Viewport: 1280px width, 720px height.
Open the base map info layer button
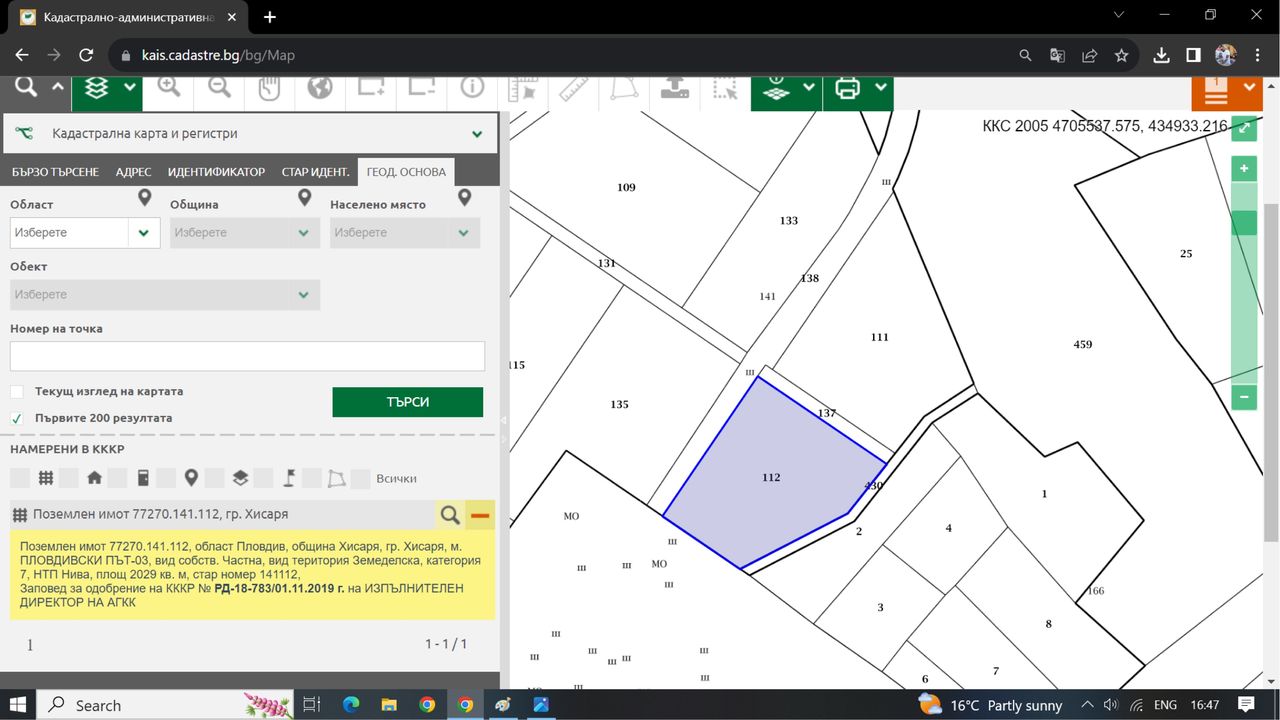pos(777,88)
